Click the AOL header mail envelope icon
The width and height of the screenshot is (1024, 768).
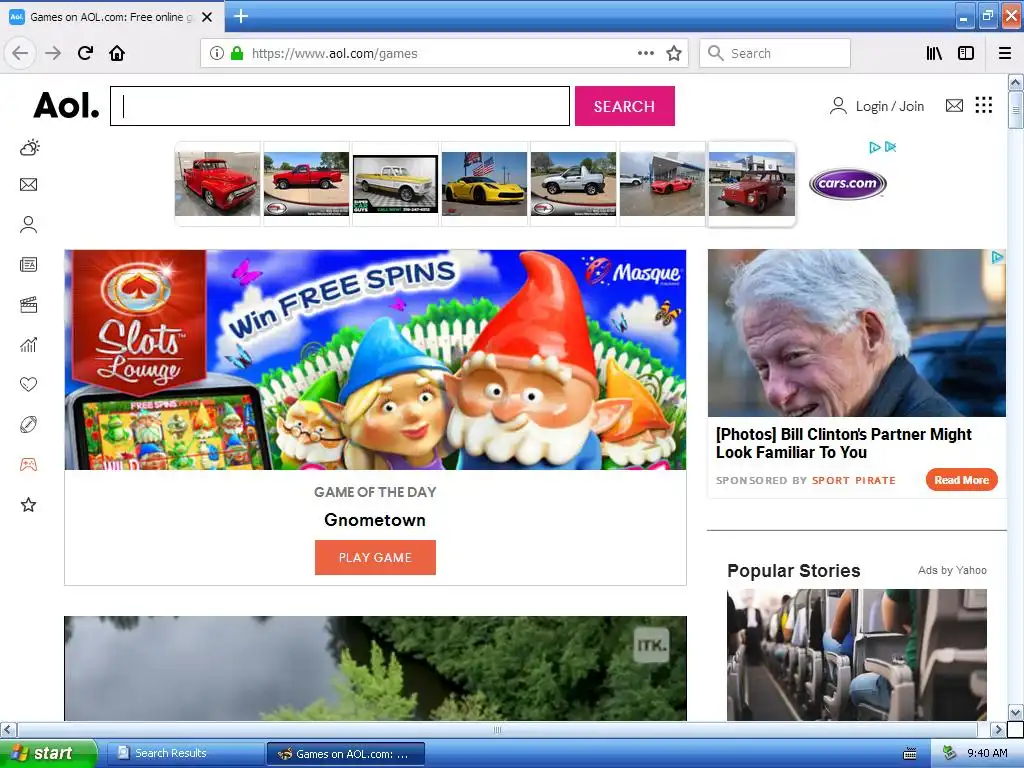click(x=954, y=105)
